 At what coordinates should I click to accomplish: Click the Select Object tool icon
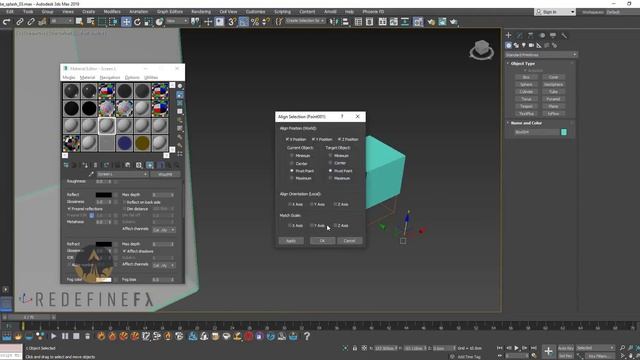coord(79,22)
